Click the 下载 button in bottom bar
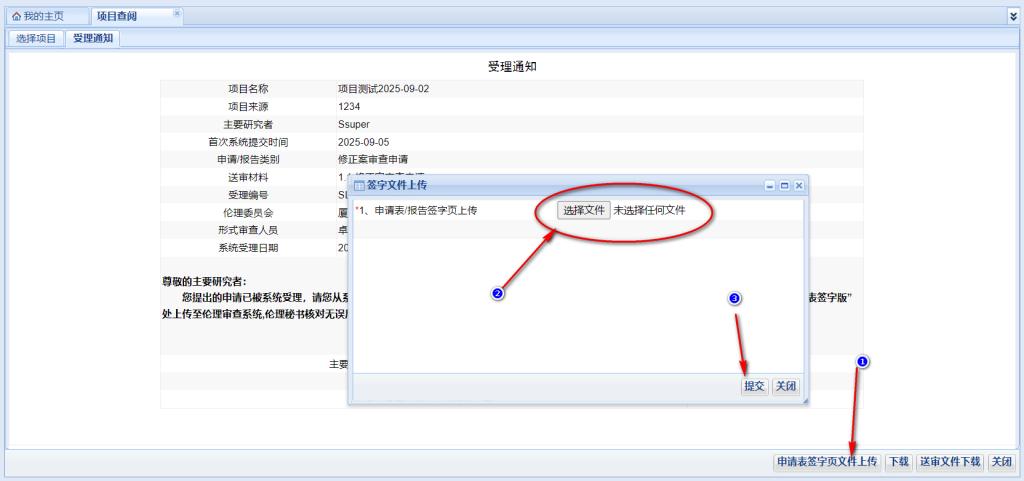Image resolution: width=1024 pixels, height=481 pixels. pos(899,462)
